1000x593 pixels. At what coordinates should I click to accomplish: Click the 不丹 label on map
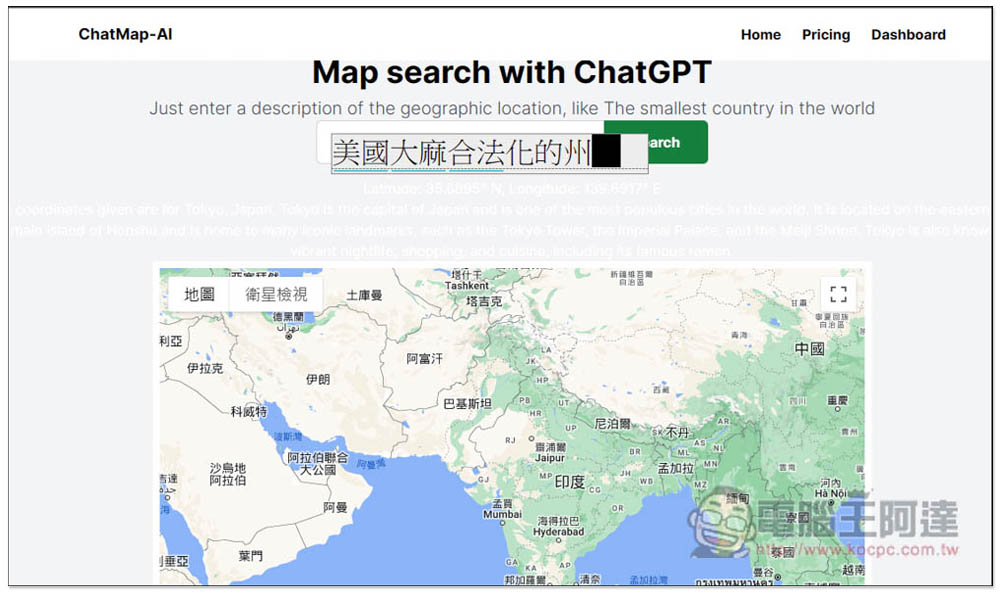tap(677, 432)
